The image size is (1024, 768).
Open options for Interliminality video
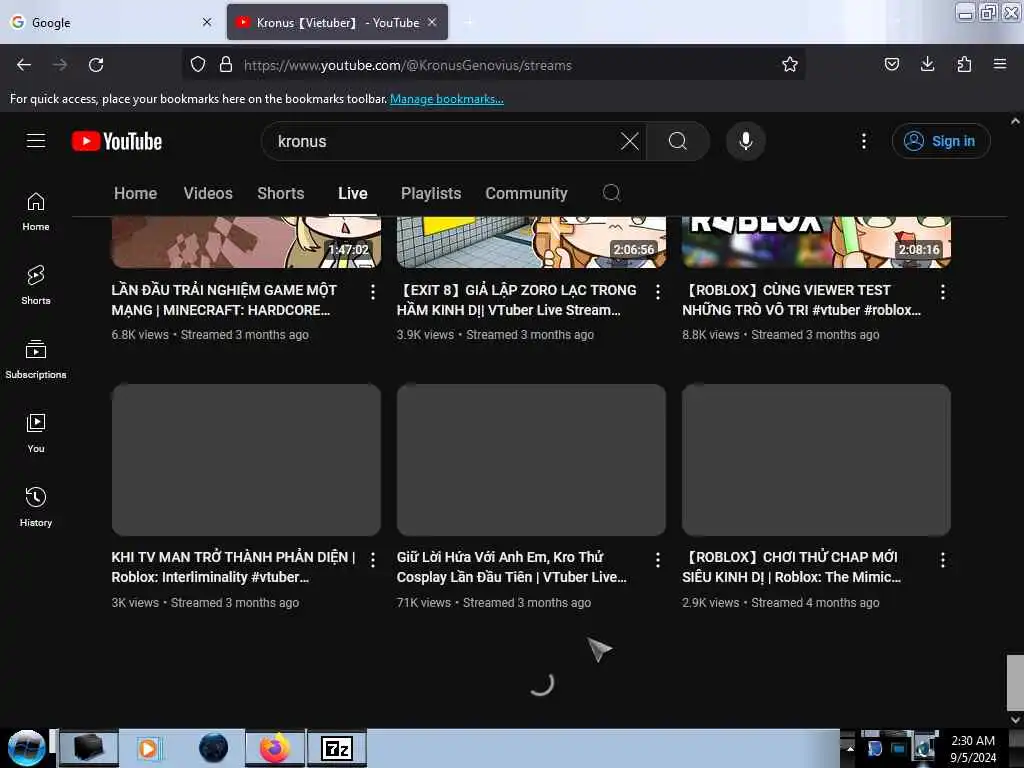pyautogui.click(x=373, y=560)
